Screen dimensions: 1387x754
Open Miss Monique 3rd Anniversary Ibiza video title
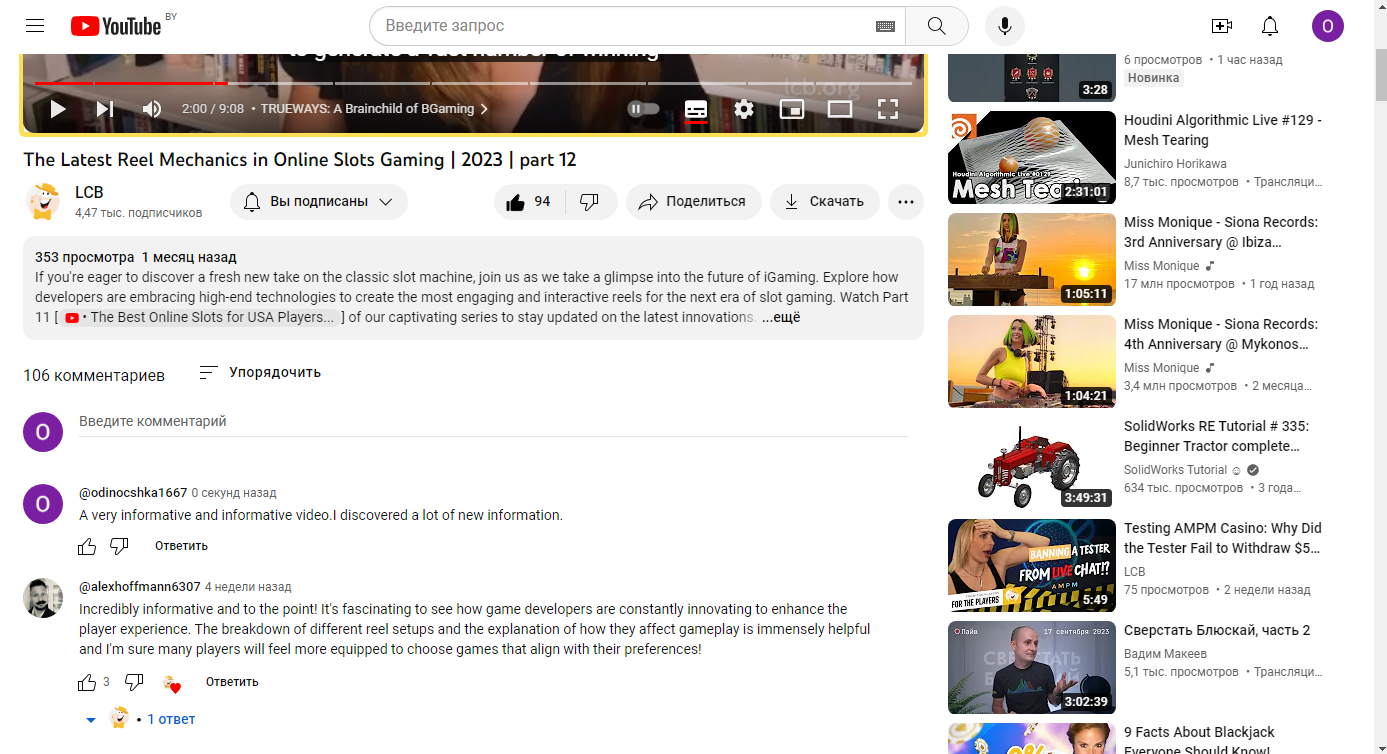1221,232
